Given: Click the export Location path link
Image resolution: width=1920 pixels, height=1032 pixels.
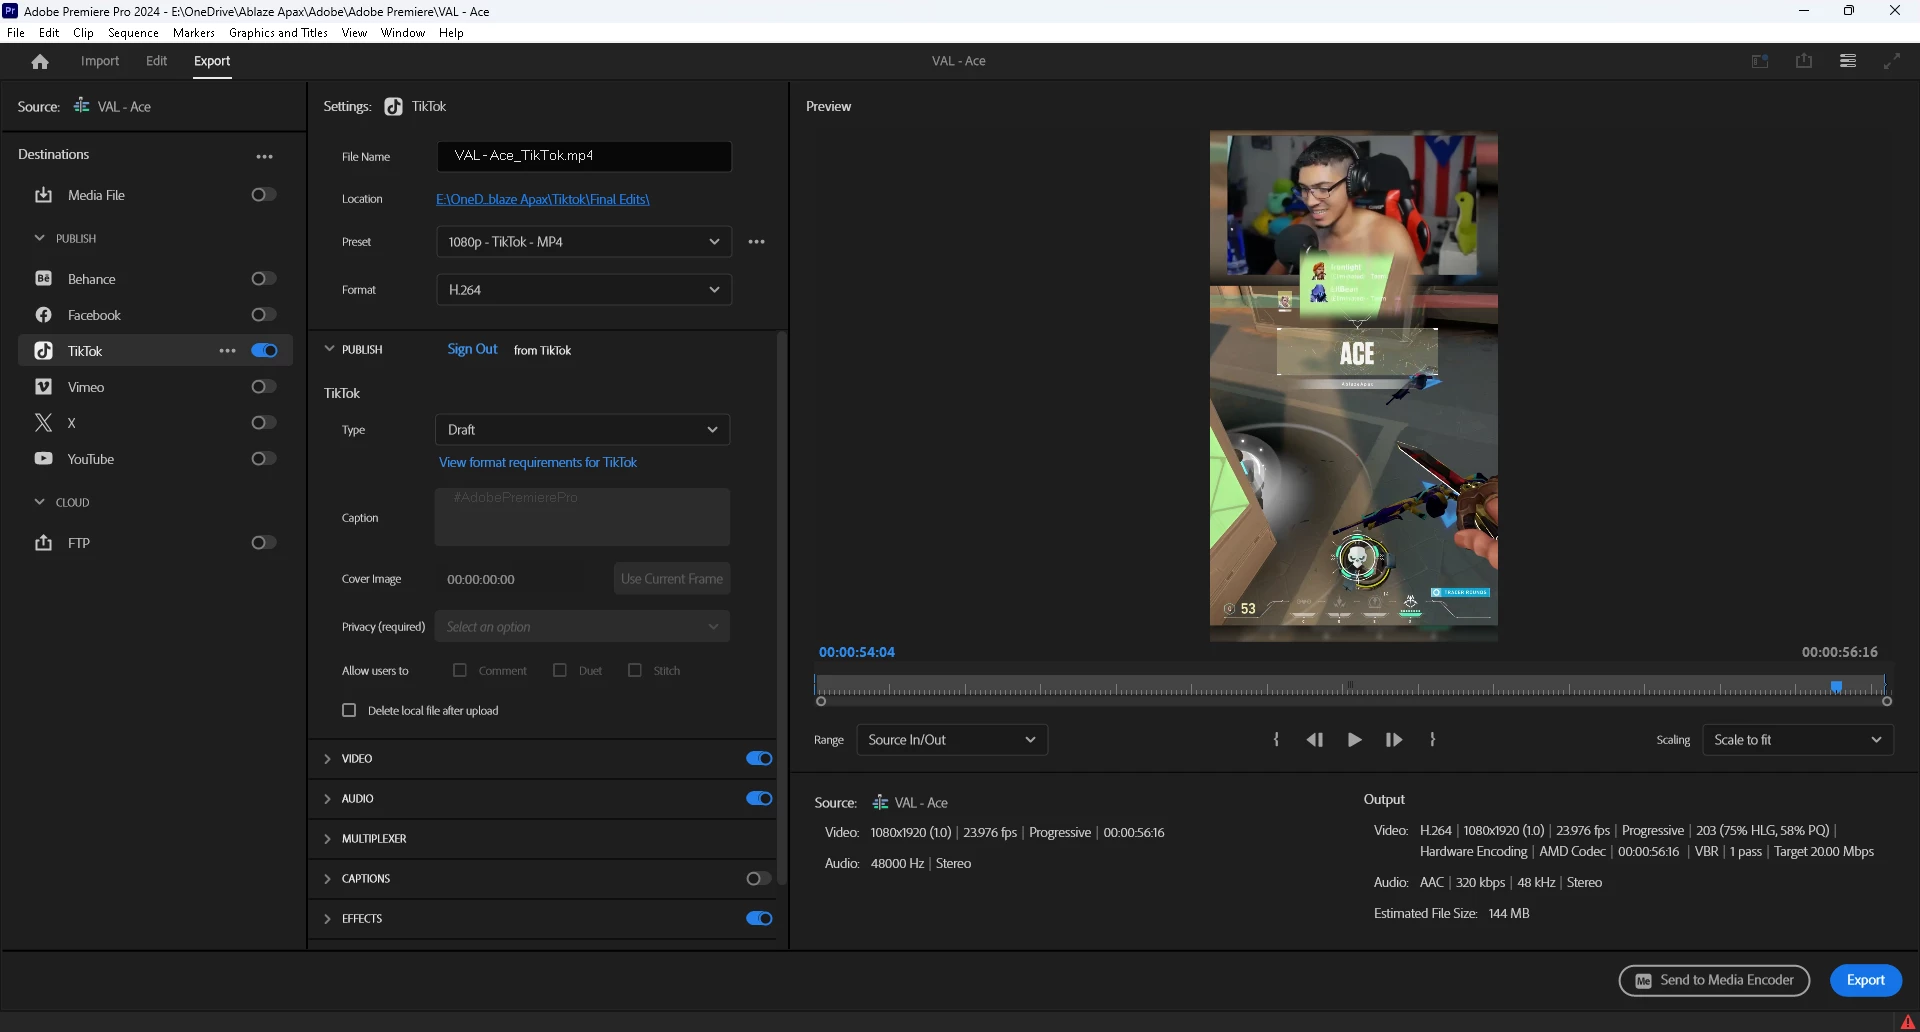Looking at the screenshot, I should point(543,199).
